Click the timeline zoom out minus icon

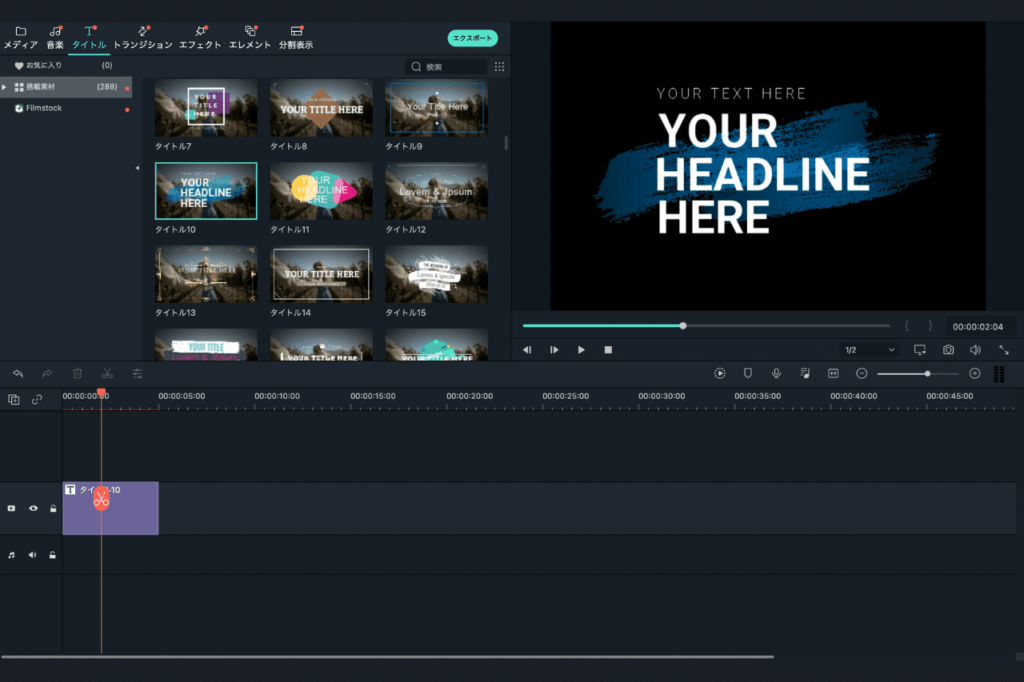pyautogui.click(x=862, y=374)
